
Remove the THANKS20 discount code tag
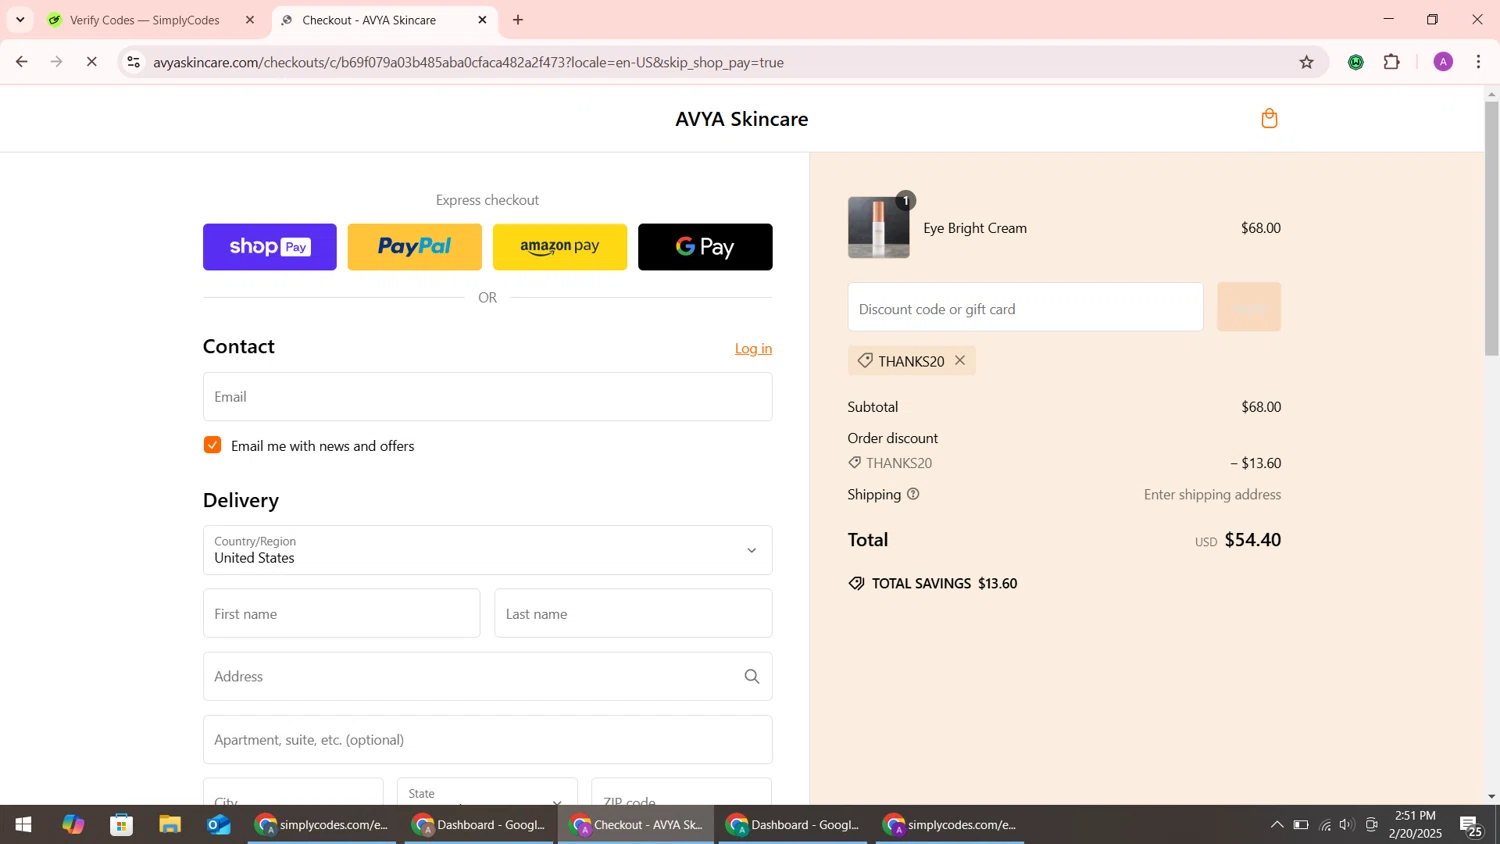960,361
